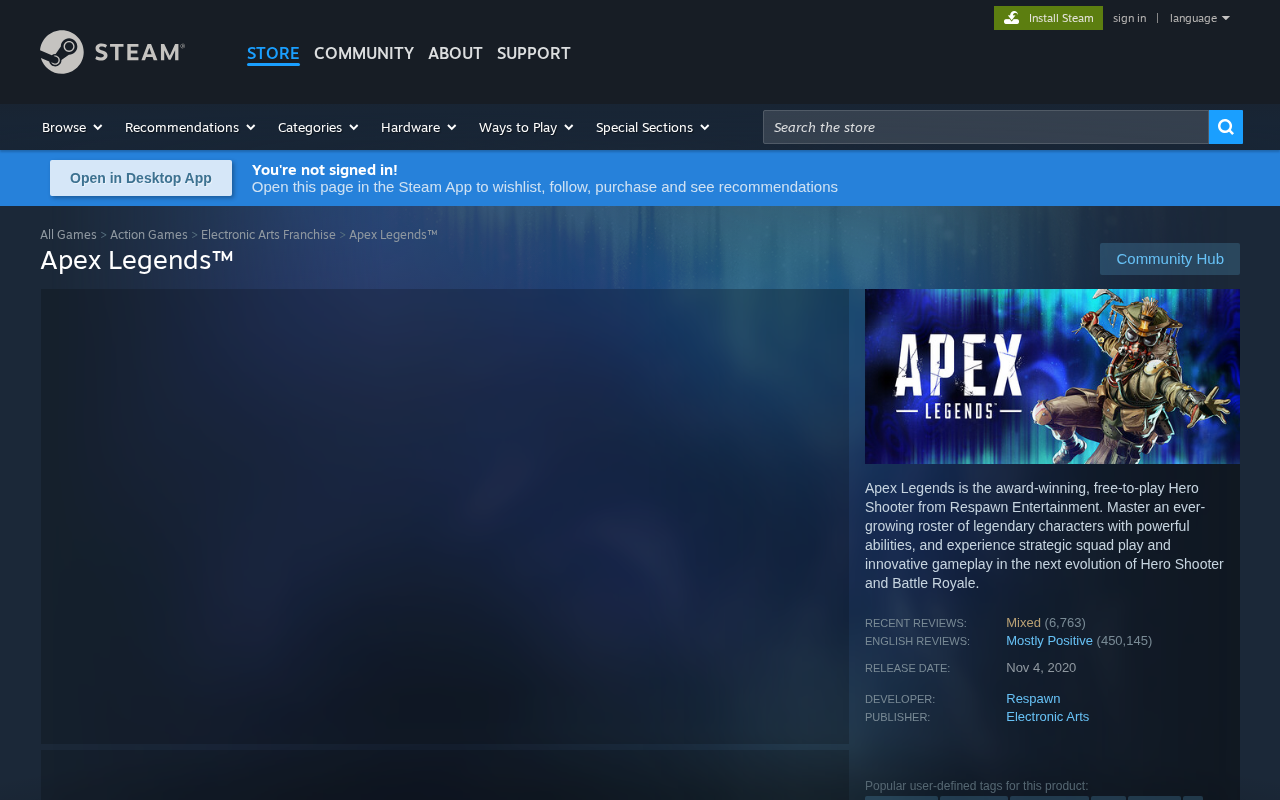Click the sign in link
The height and width of the screenshot is (800, 1280).
[x=1129, y=18]
